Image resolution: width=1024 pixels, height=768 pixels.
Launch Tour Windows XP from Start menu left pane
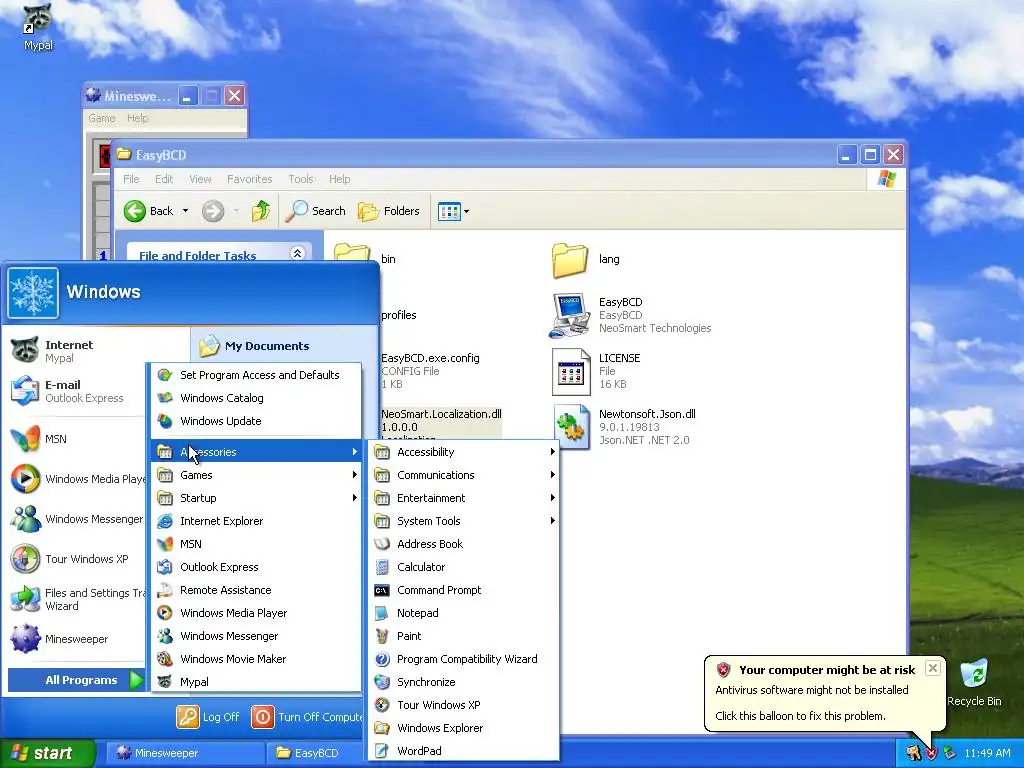click(76, 559)
